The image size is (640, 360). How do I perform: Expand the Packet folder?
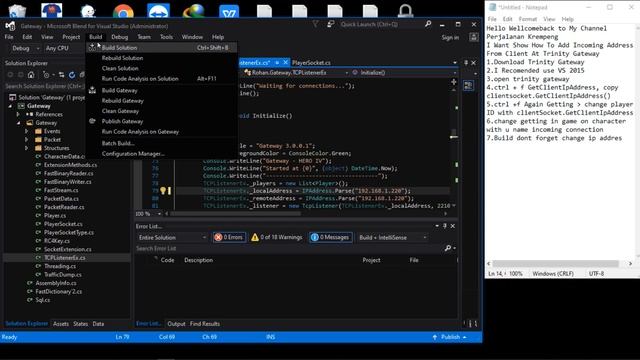(x=27, y=140)
